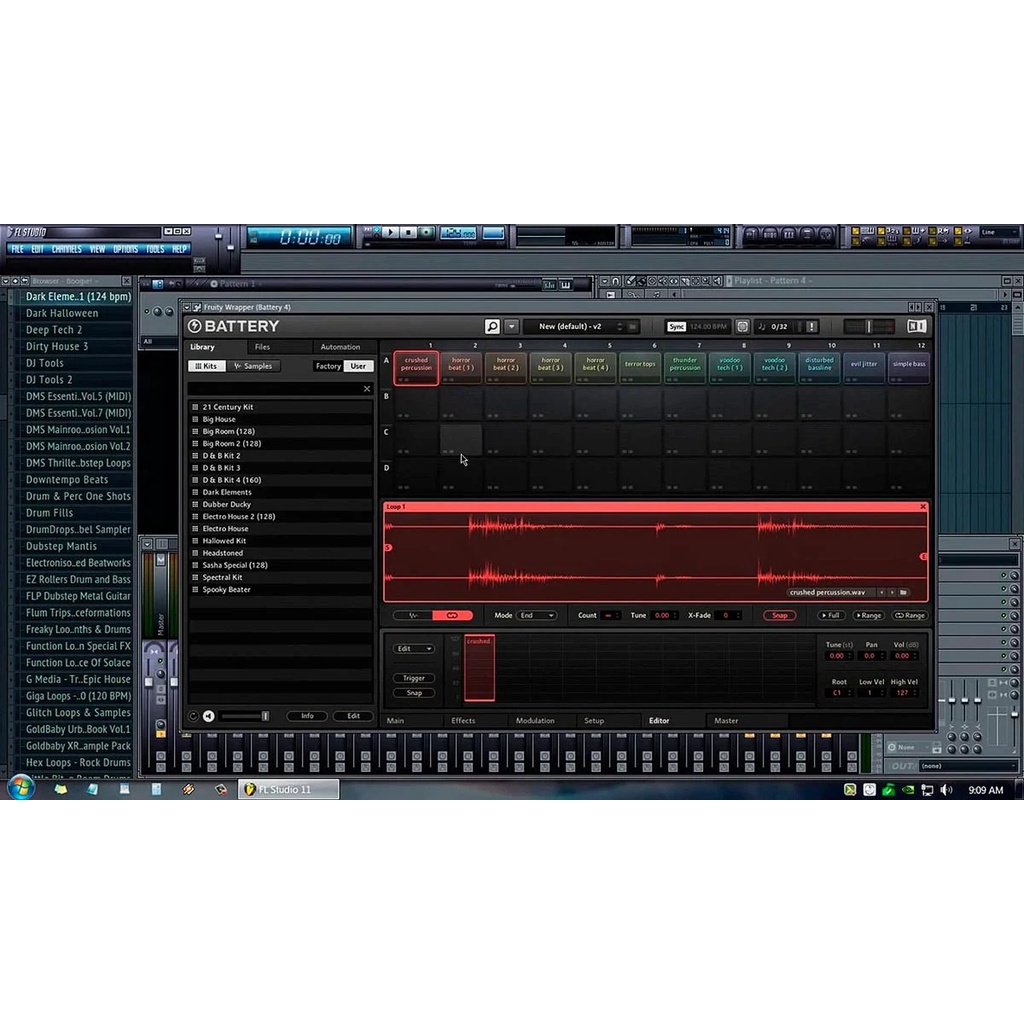Step the High Vel 127 value
This screenshot has width=1024, height=1024.
click(904, 693)
